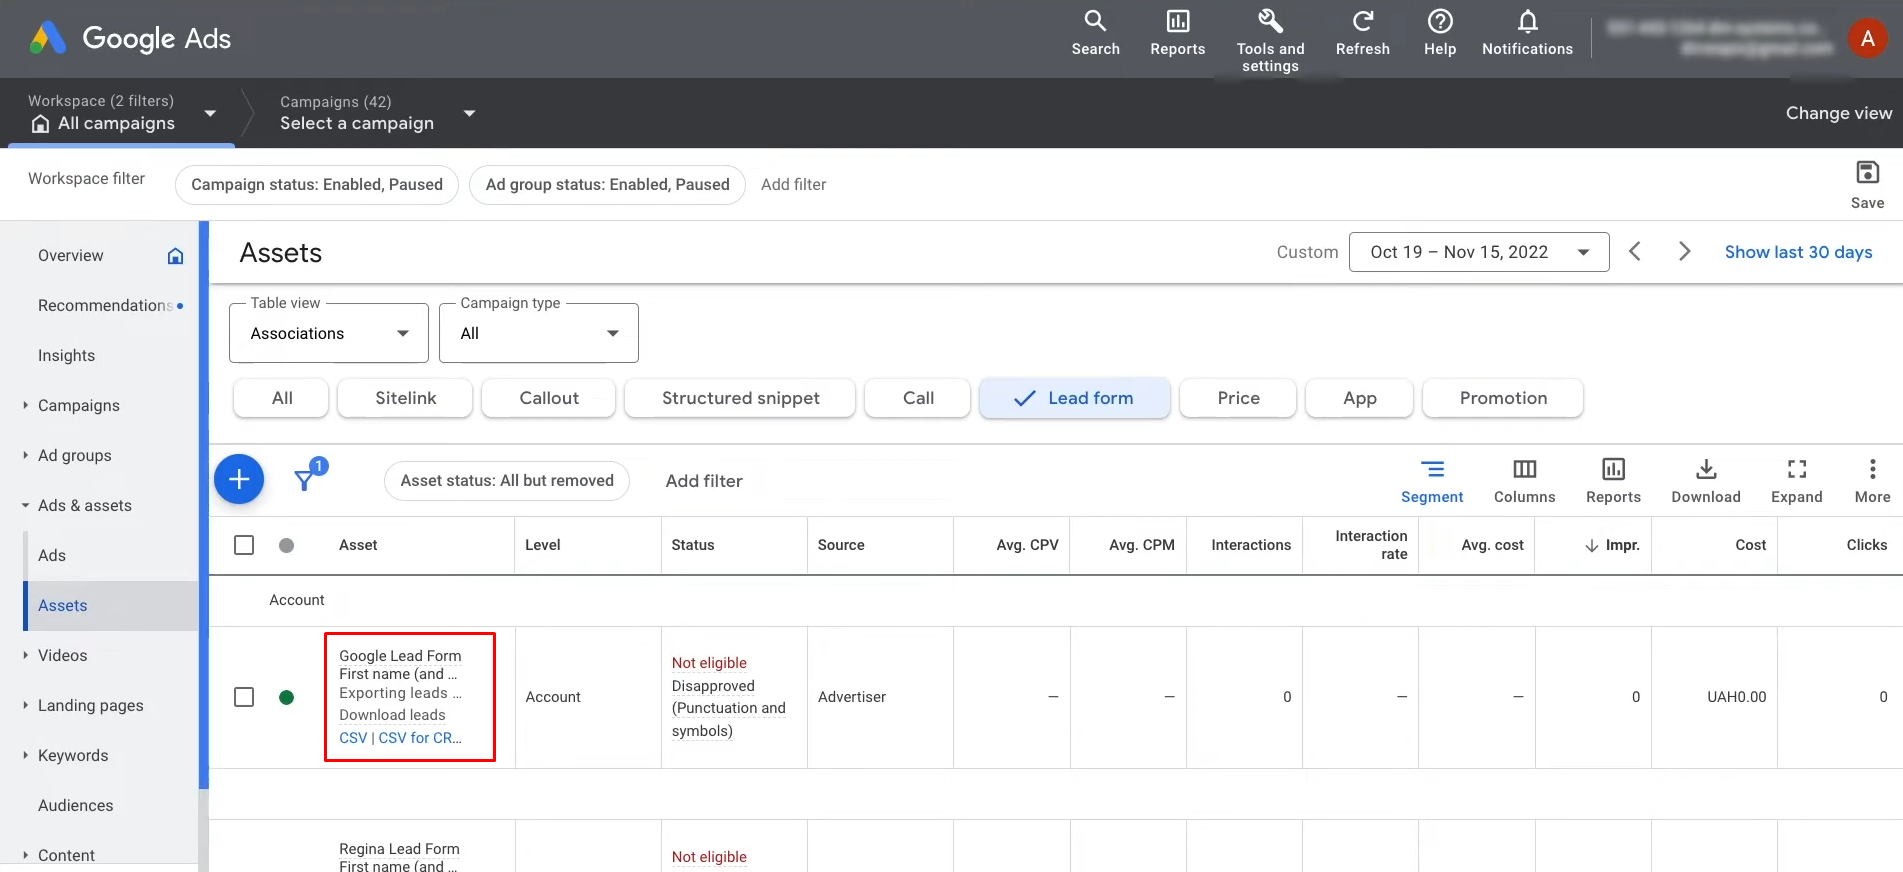The width and height of the screenshot is (1903, 872).
Task: Click the status dot column header
Action: [286, 545]
